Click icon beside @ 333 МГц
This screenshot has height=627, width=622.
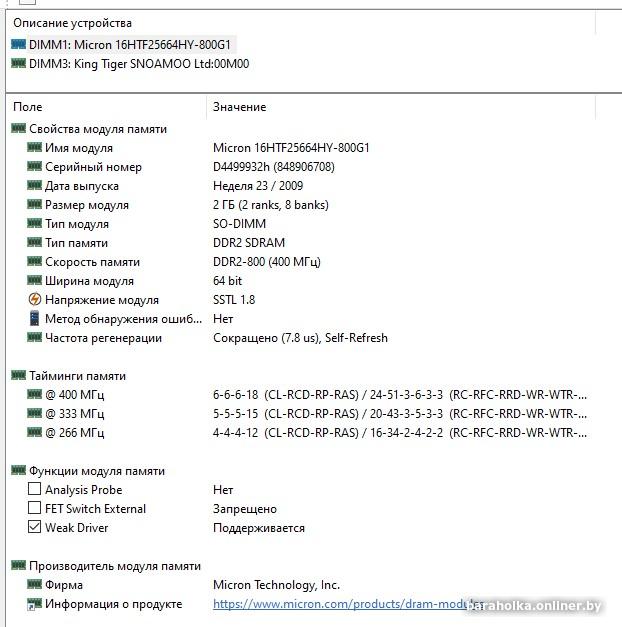[x=34, y=413]
